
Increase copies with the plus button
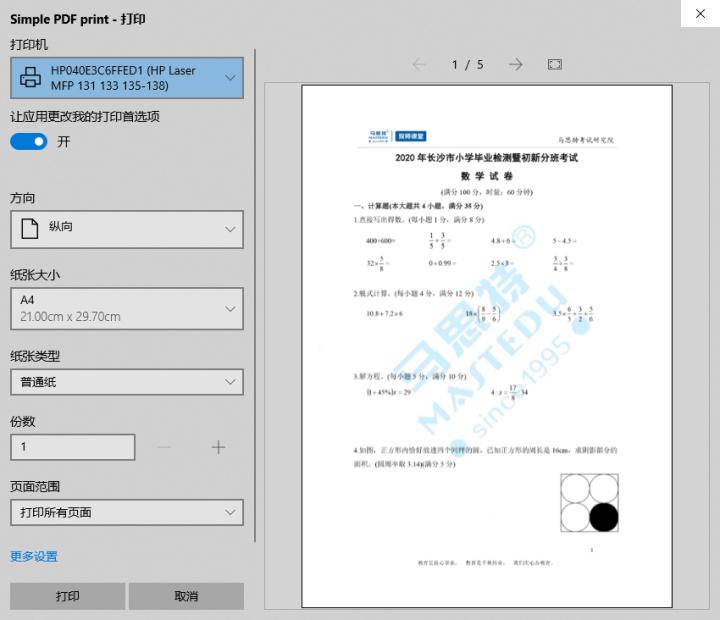click(x=219, y=447)
